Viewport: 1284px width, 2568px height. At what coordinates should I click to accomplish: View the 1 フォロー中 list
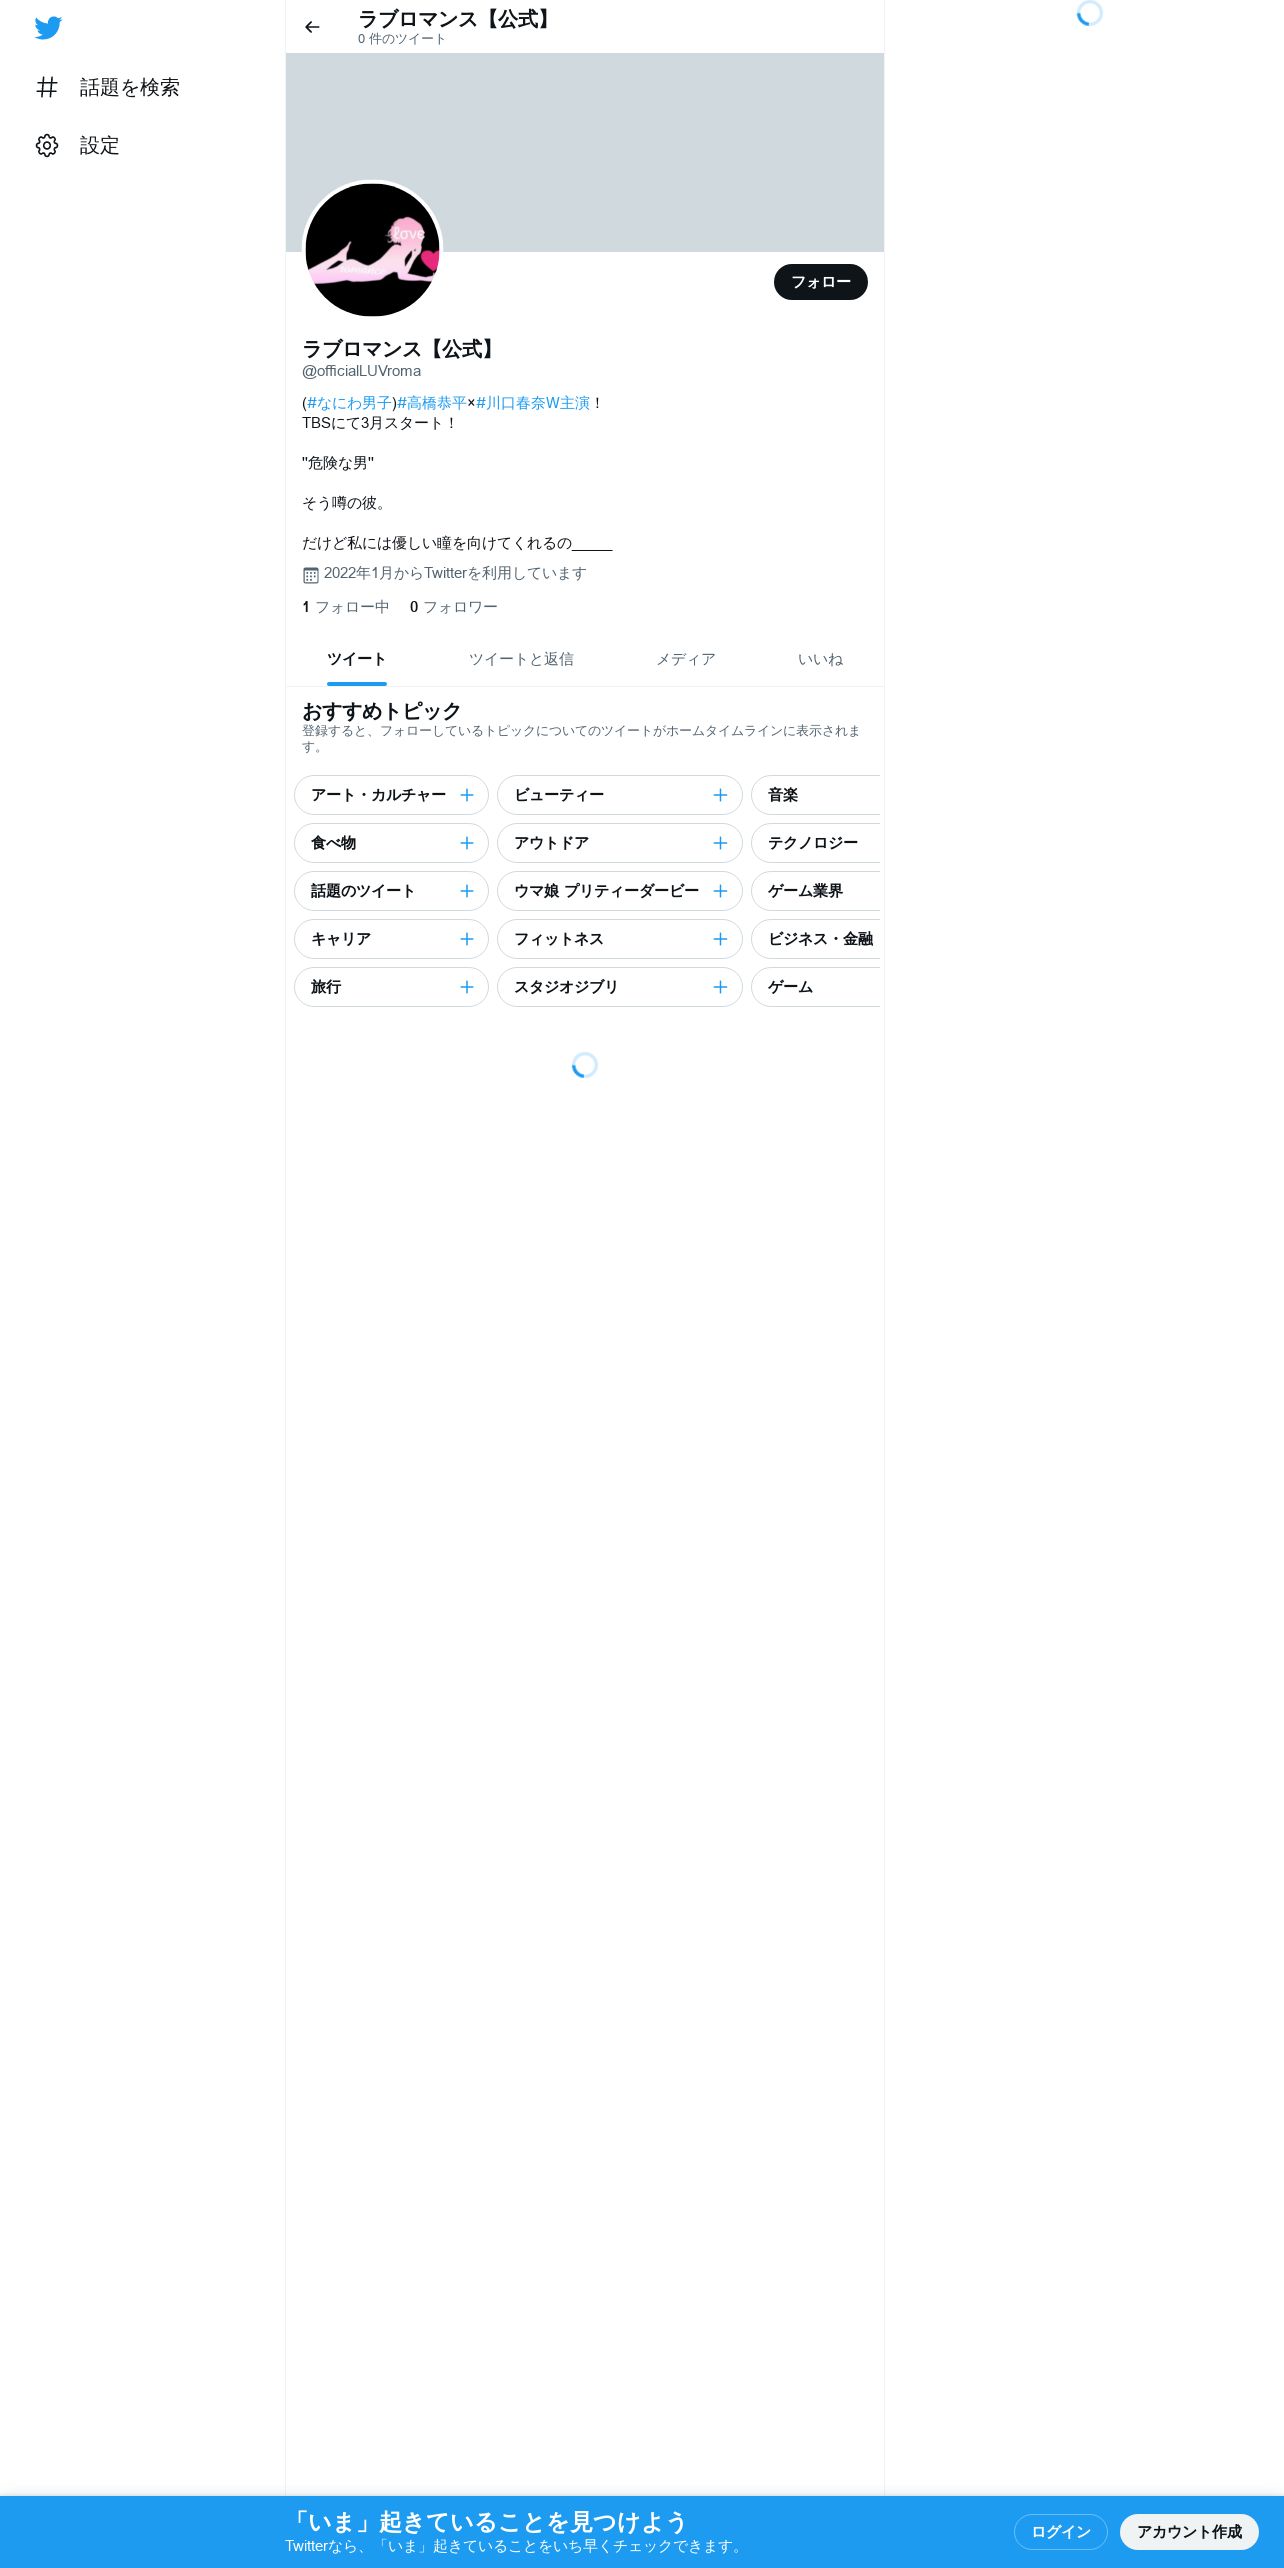[345, 607]
